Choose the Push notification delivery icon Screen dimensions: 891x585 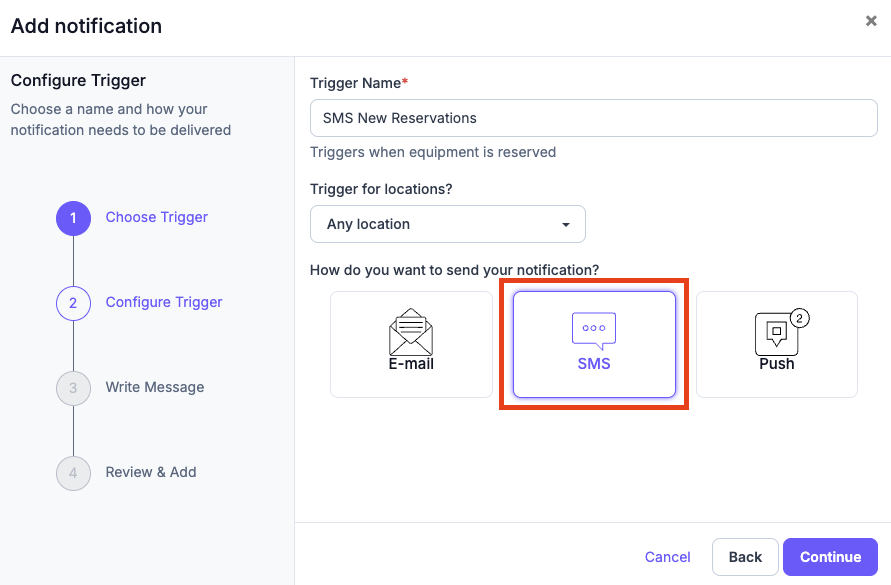tap(776, 344)
